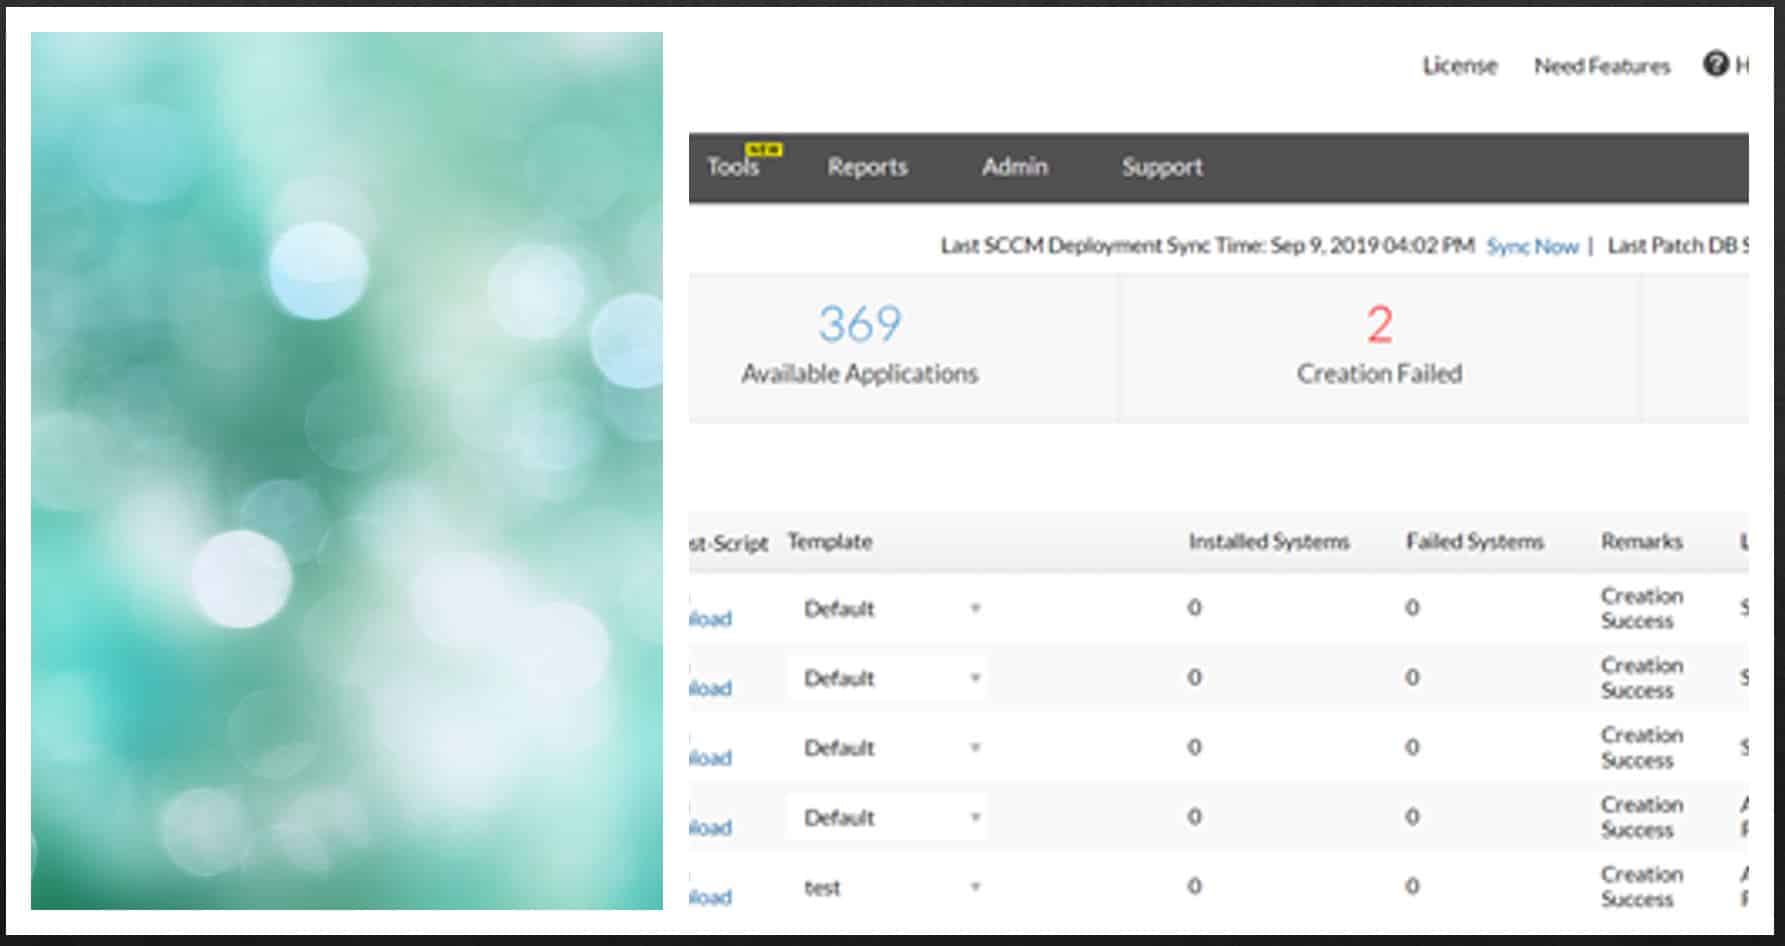Open the Need Features link
The height and width of the screenshot is (946, 1785).
point(1601,66)
